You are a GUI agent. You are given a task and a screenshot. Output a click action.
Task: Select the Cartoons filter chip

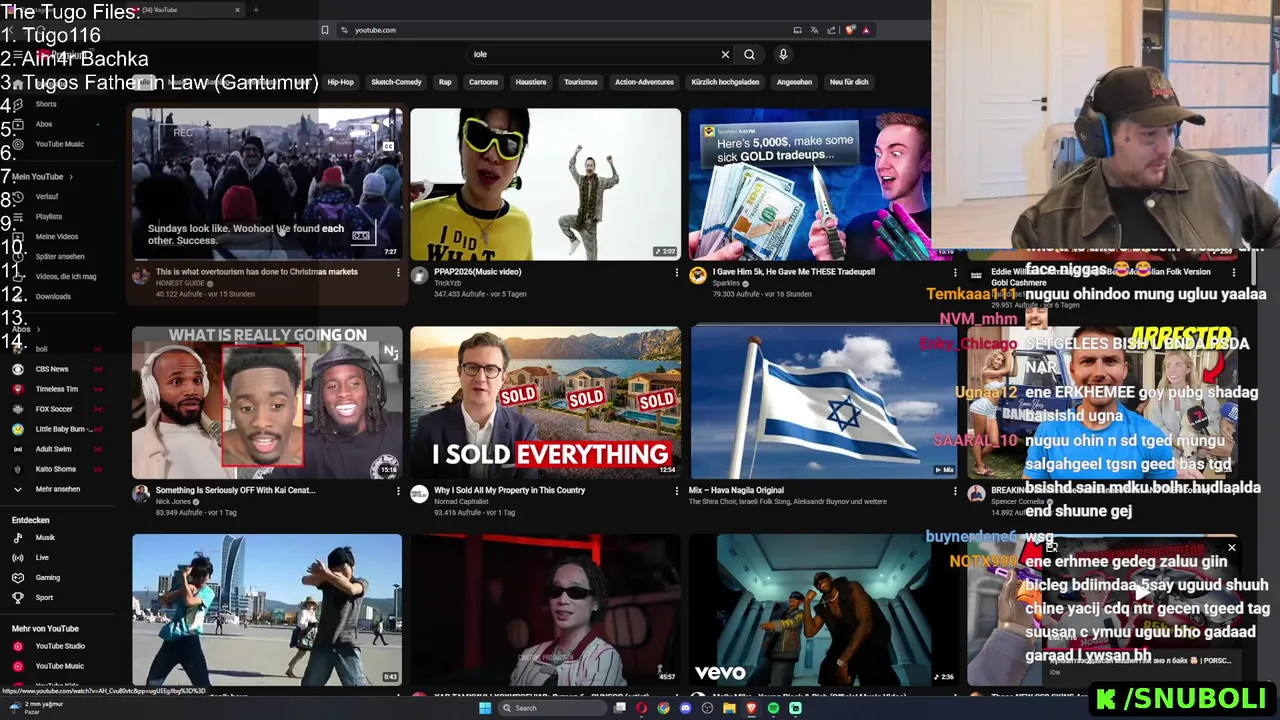(x=483, y=82)
